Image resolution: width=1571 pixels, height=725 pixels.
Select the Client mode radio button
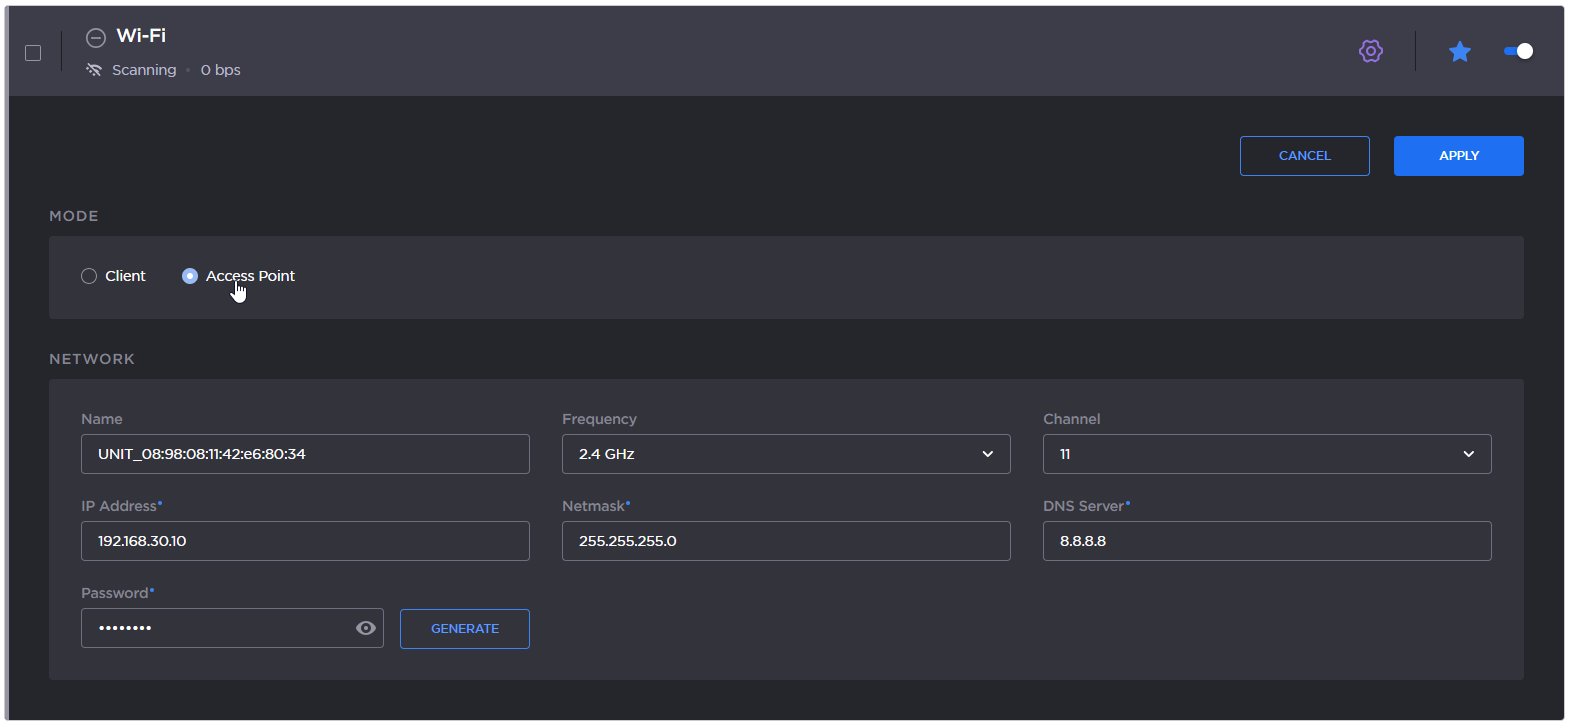(x=89, y=276)
